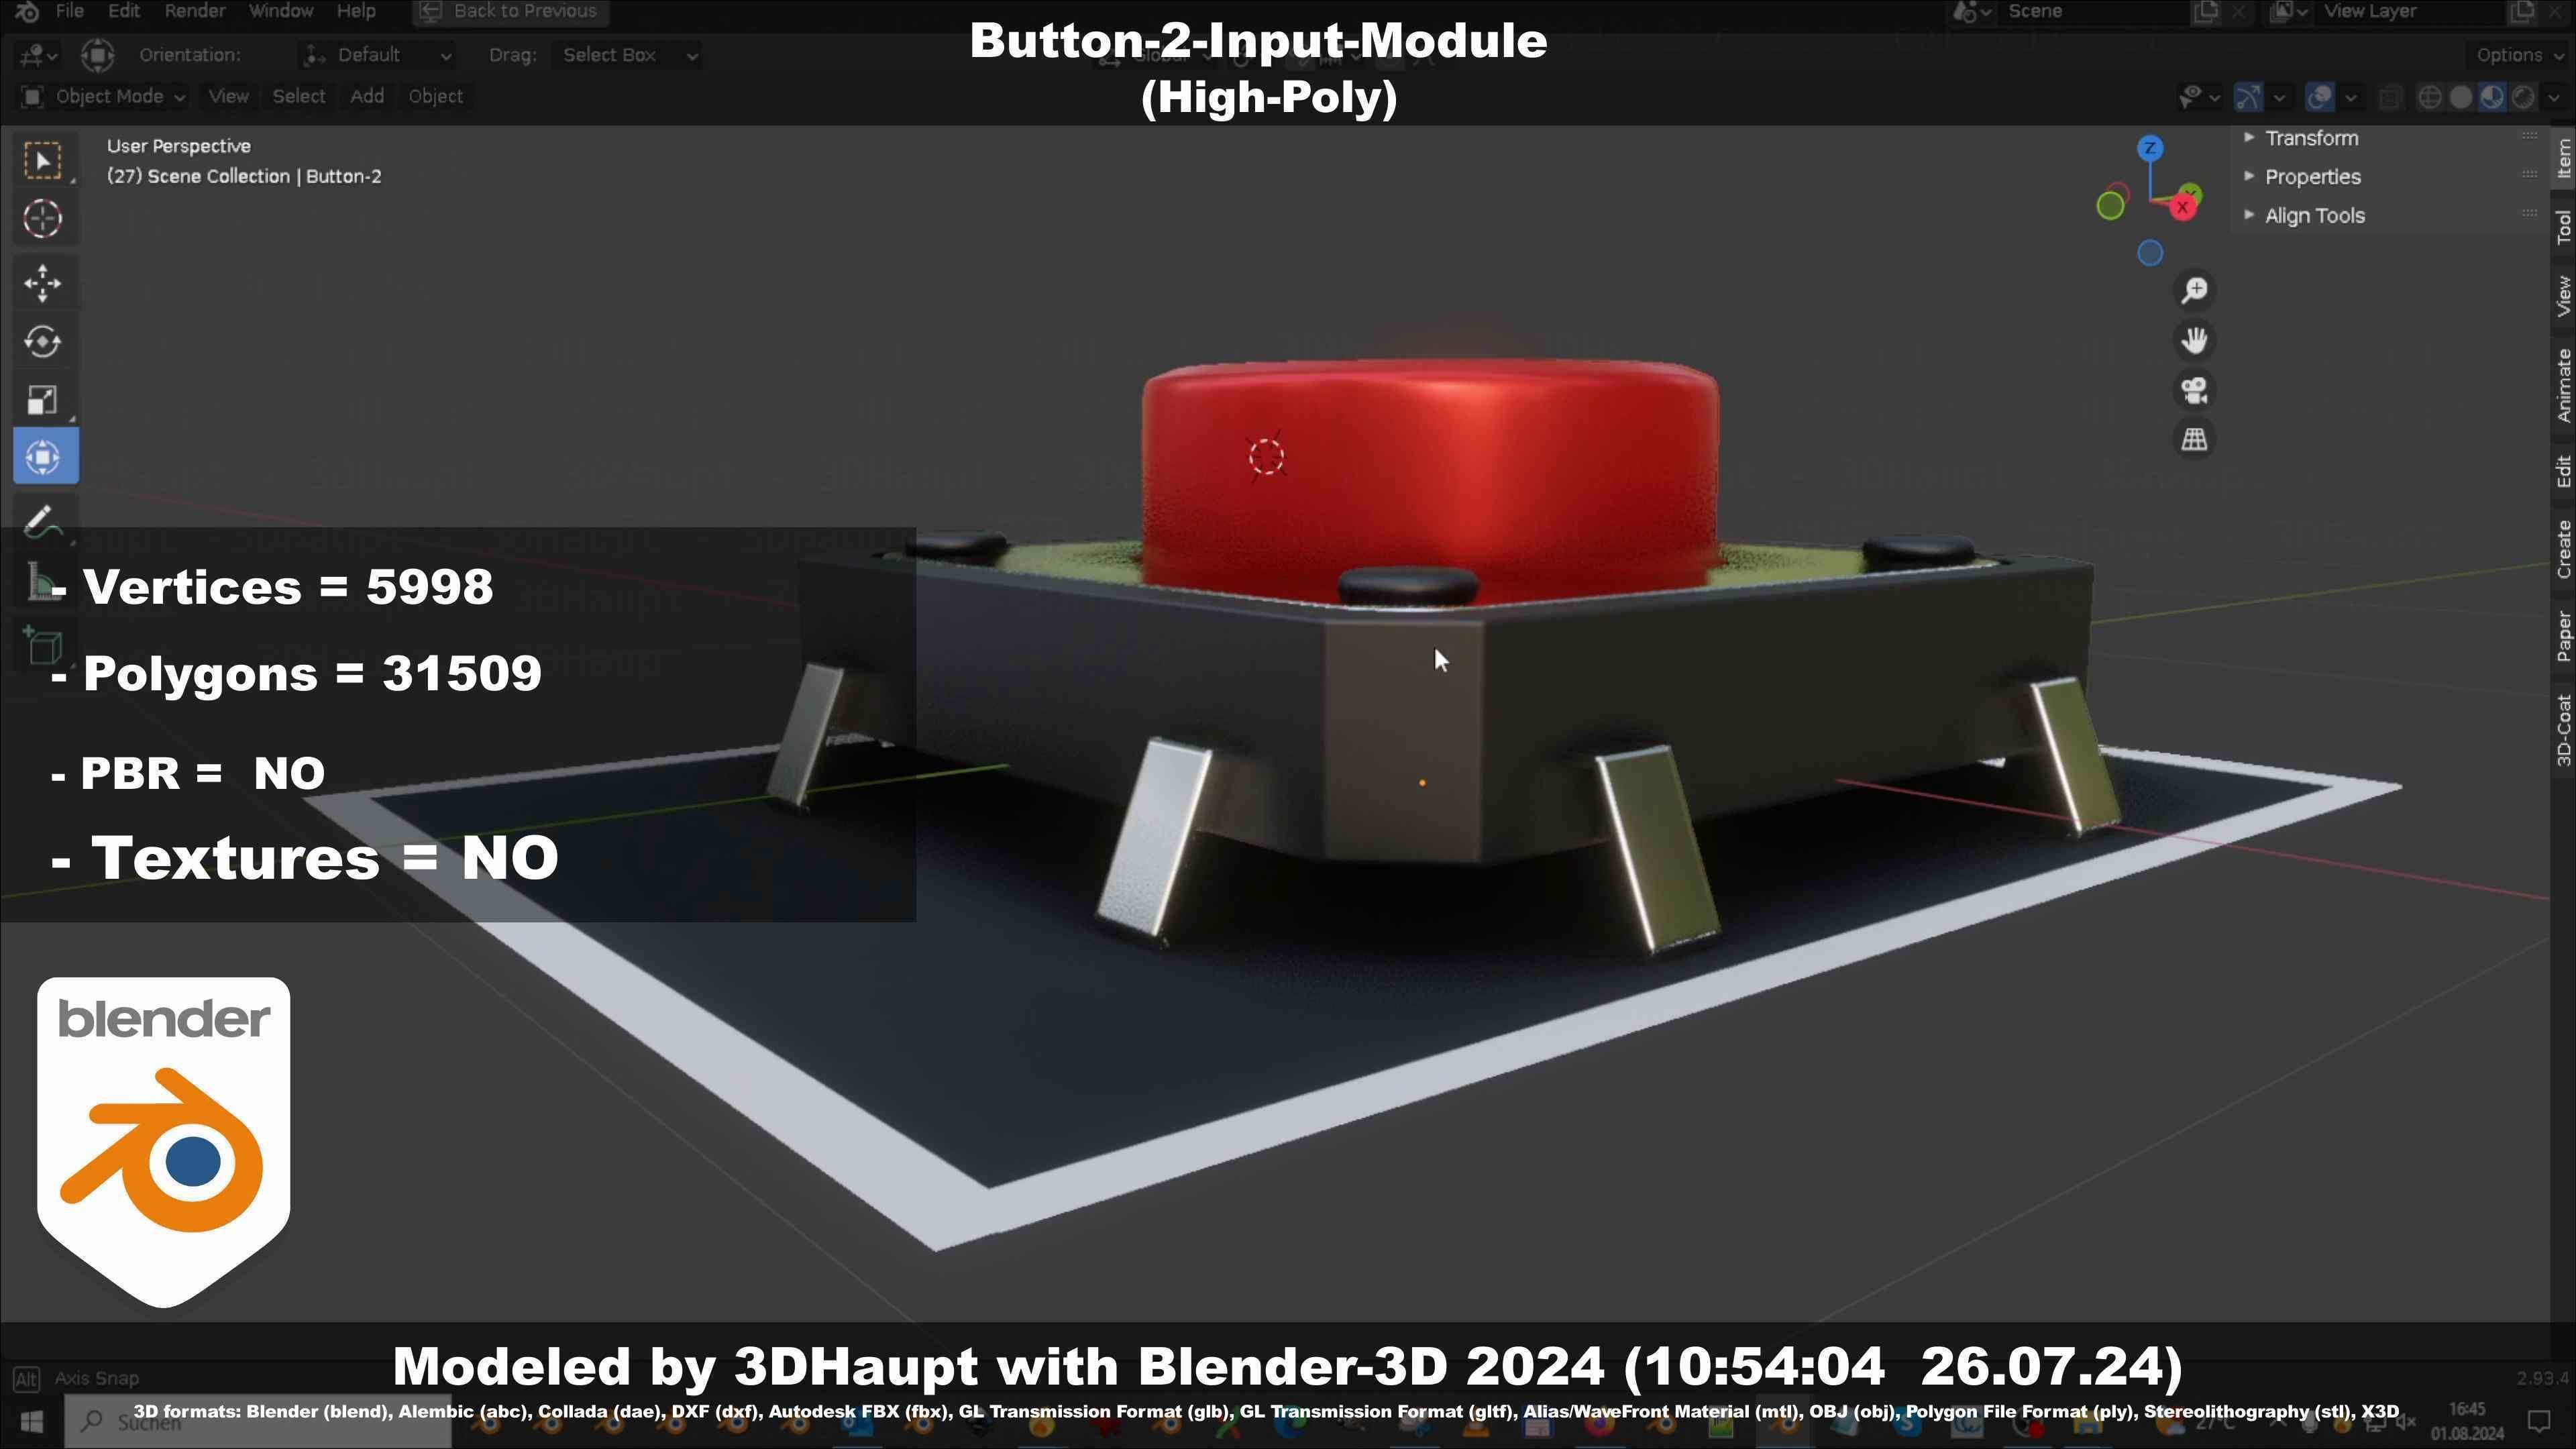Open the Windows notification center icon

2539,1420
